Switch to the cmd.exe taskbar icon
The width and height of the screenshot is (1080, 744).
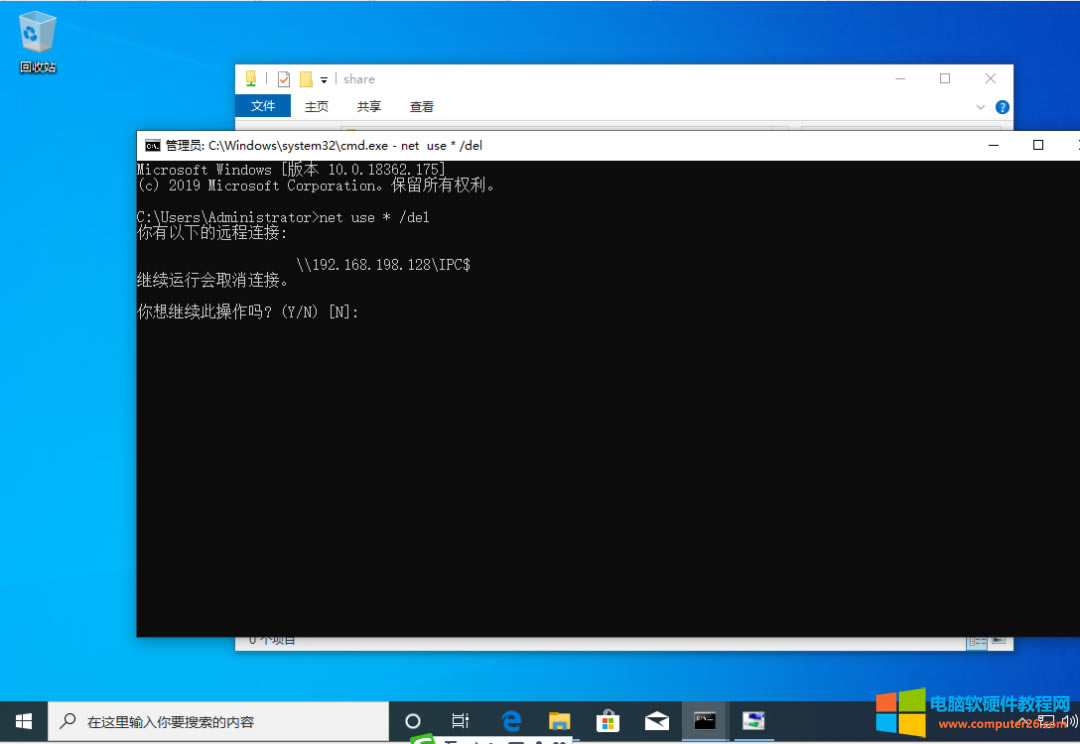[x=705, y=721]
